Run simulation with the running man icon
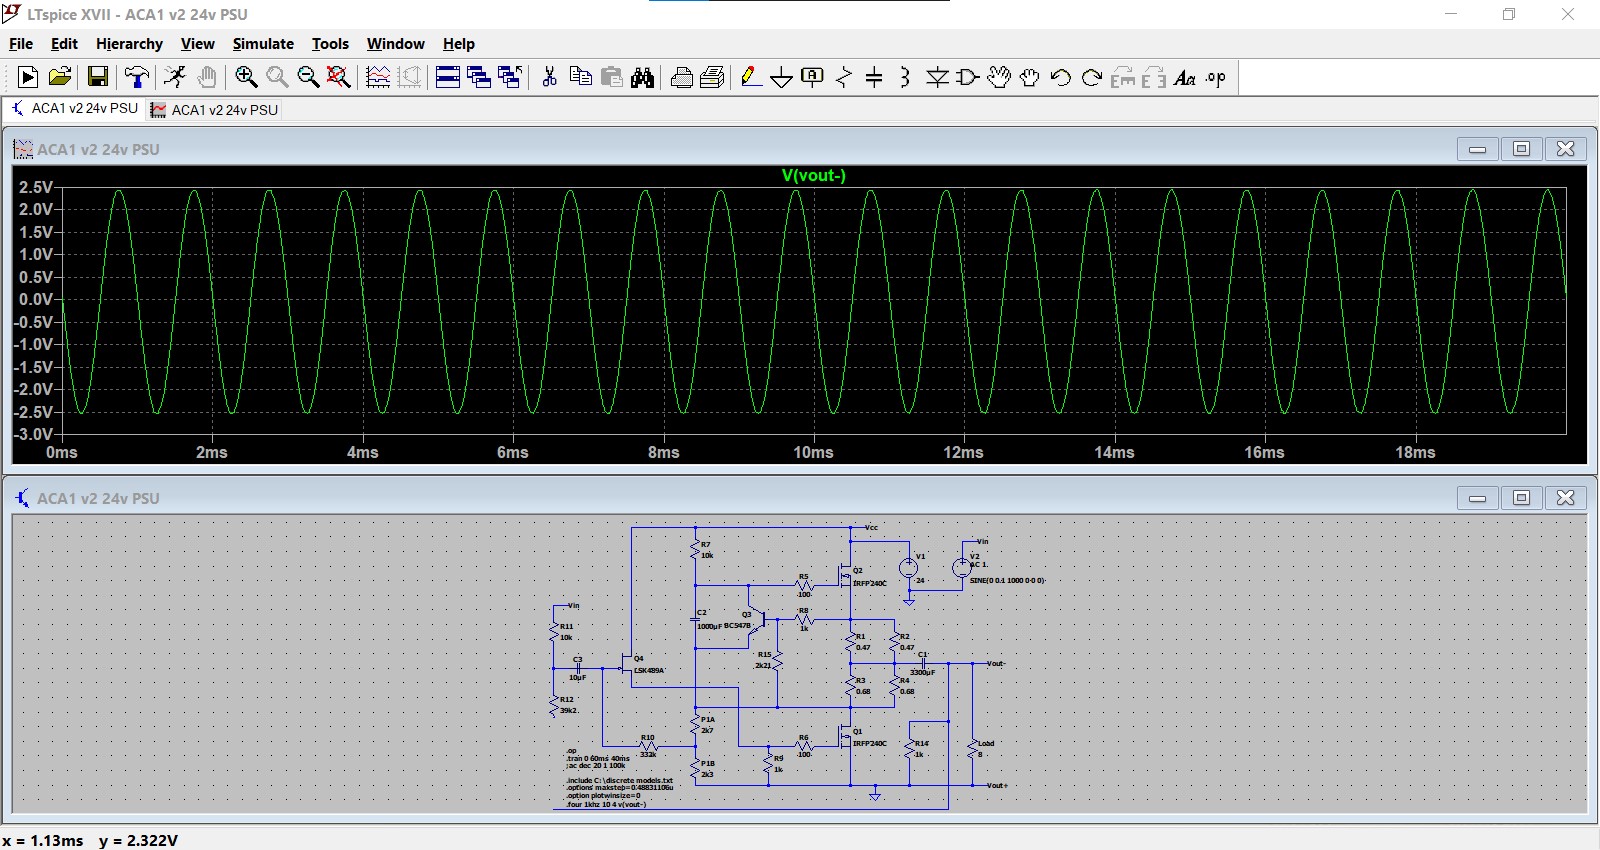The image size is (1600, 850). [175, 77]
